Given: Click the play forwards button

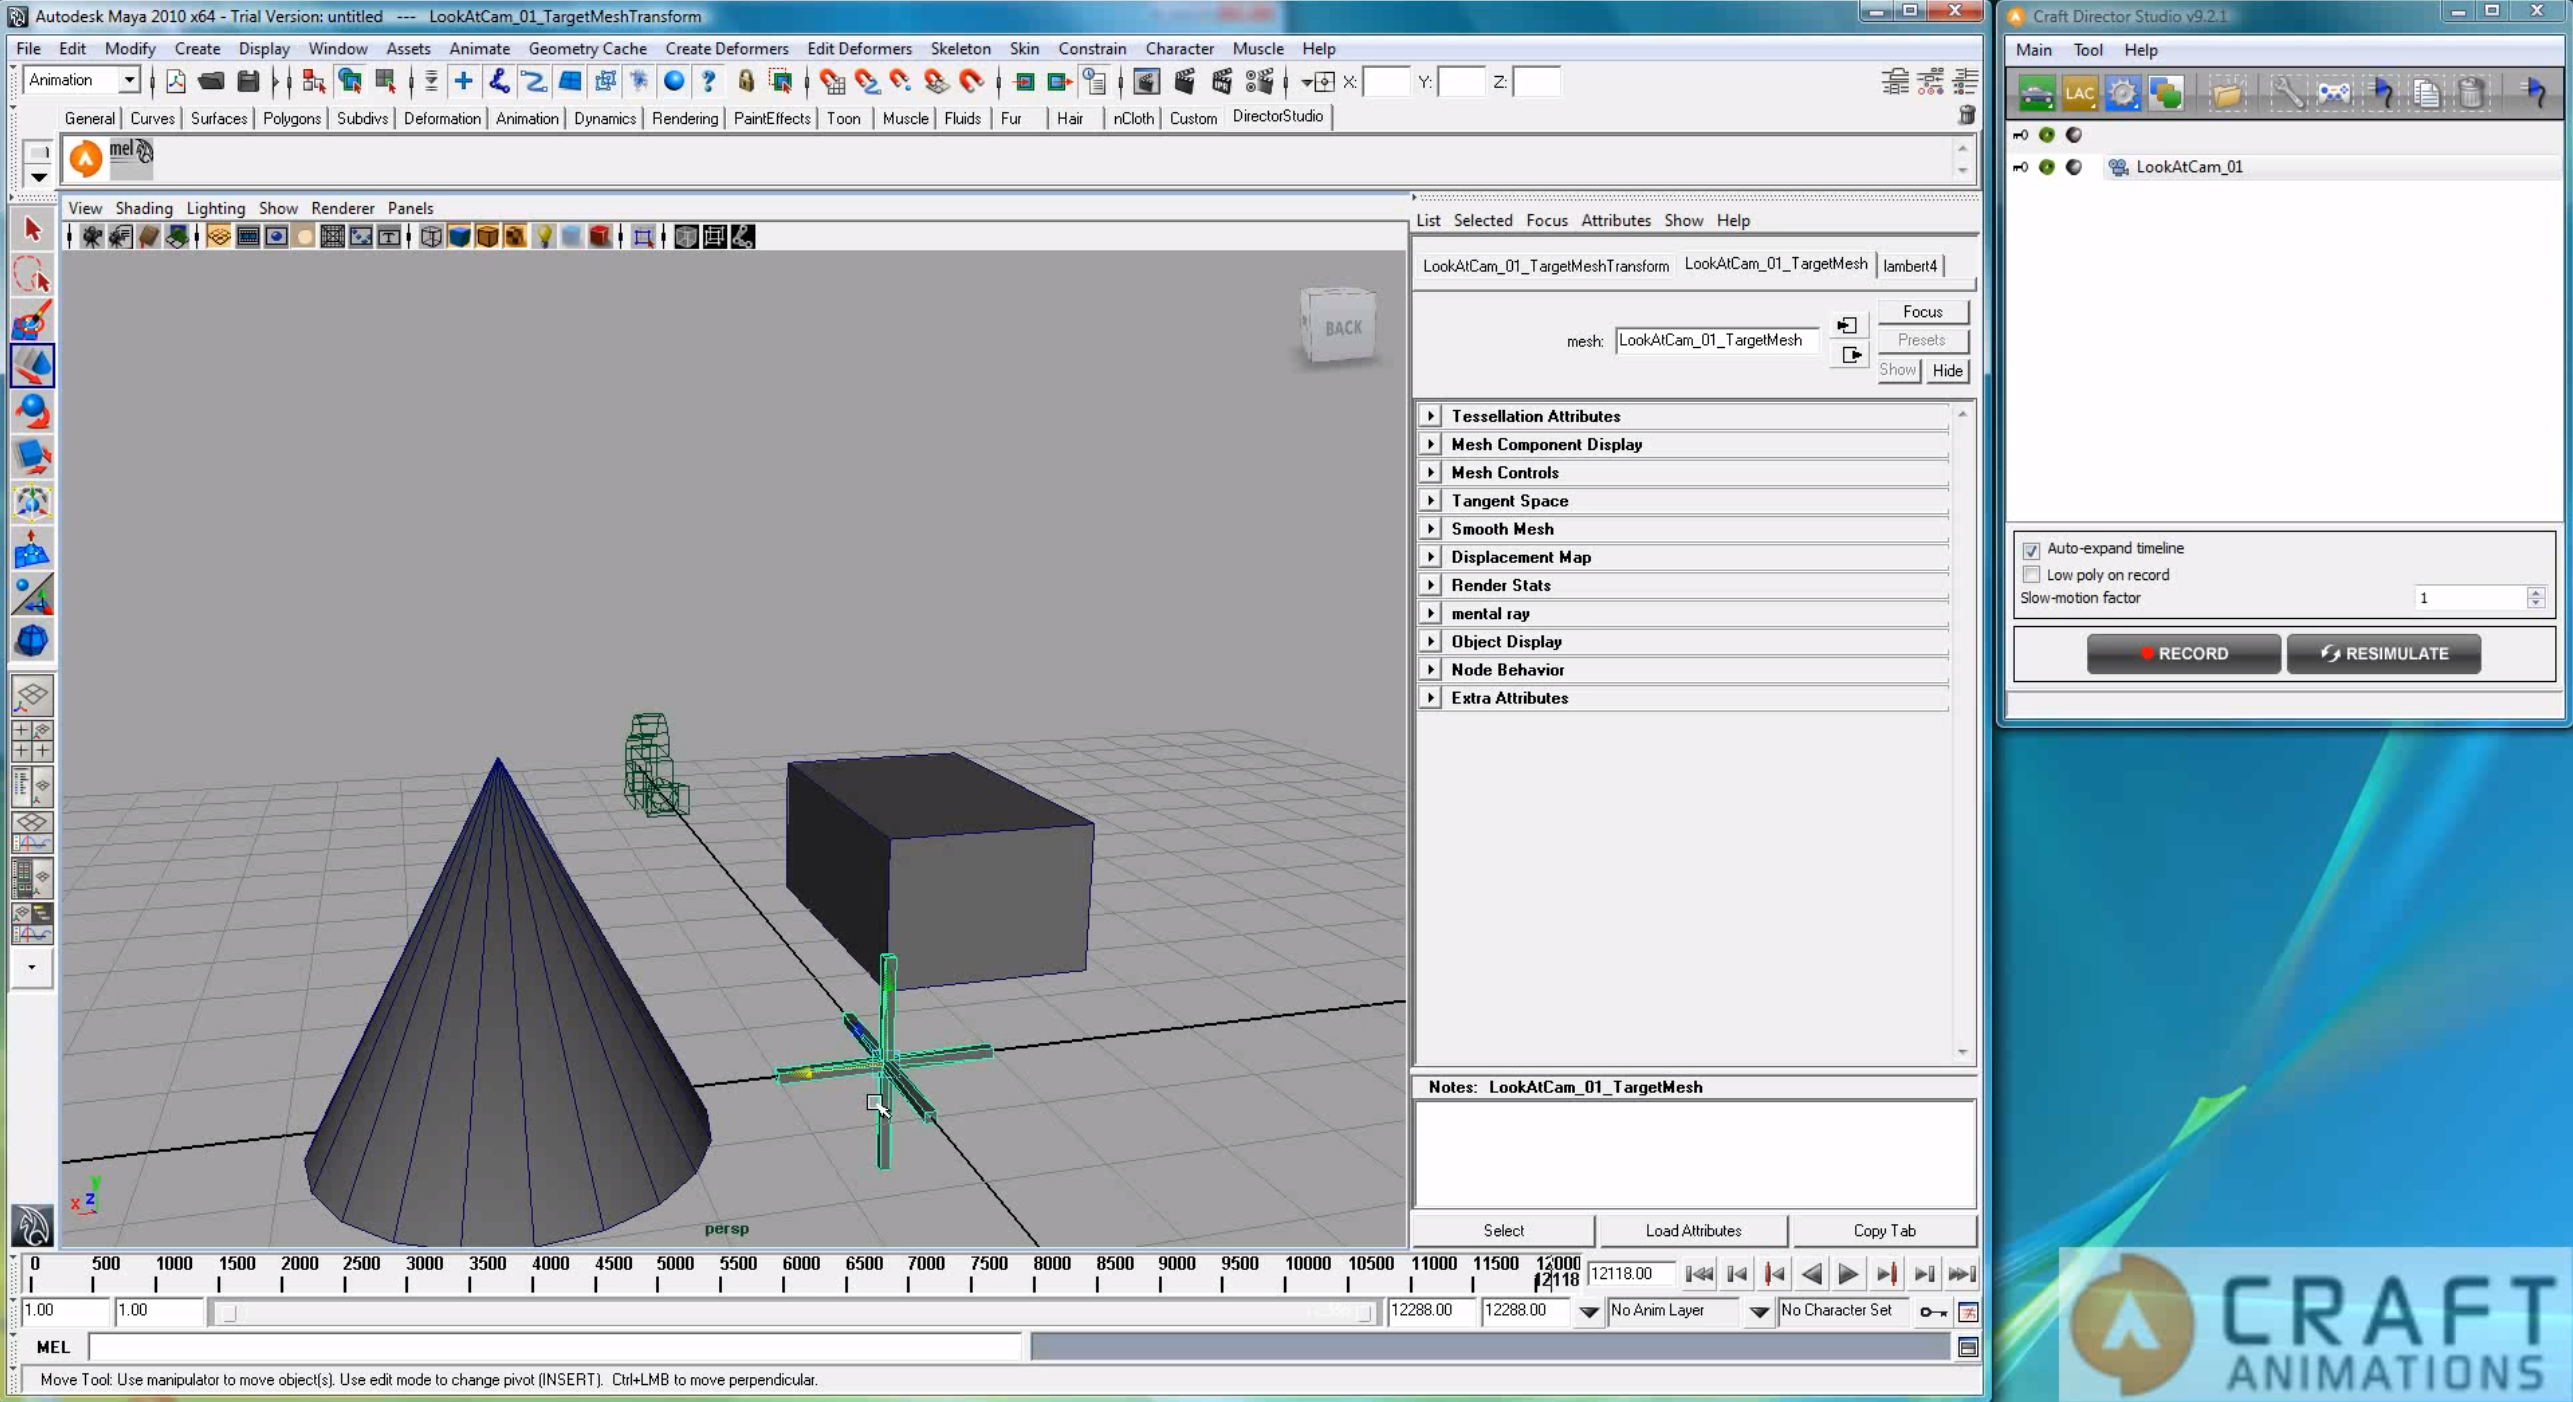Looking at the screenshot, I should click(x=1848, y=1275).
